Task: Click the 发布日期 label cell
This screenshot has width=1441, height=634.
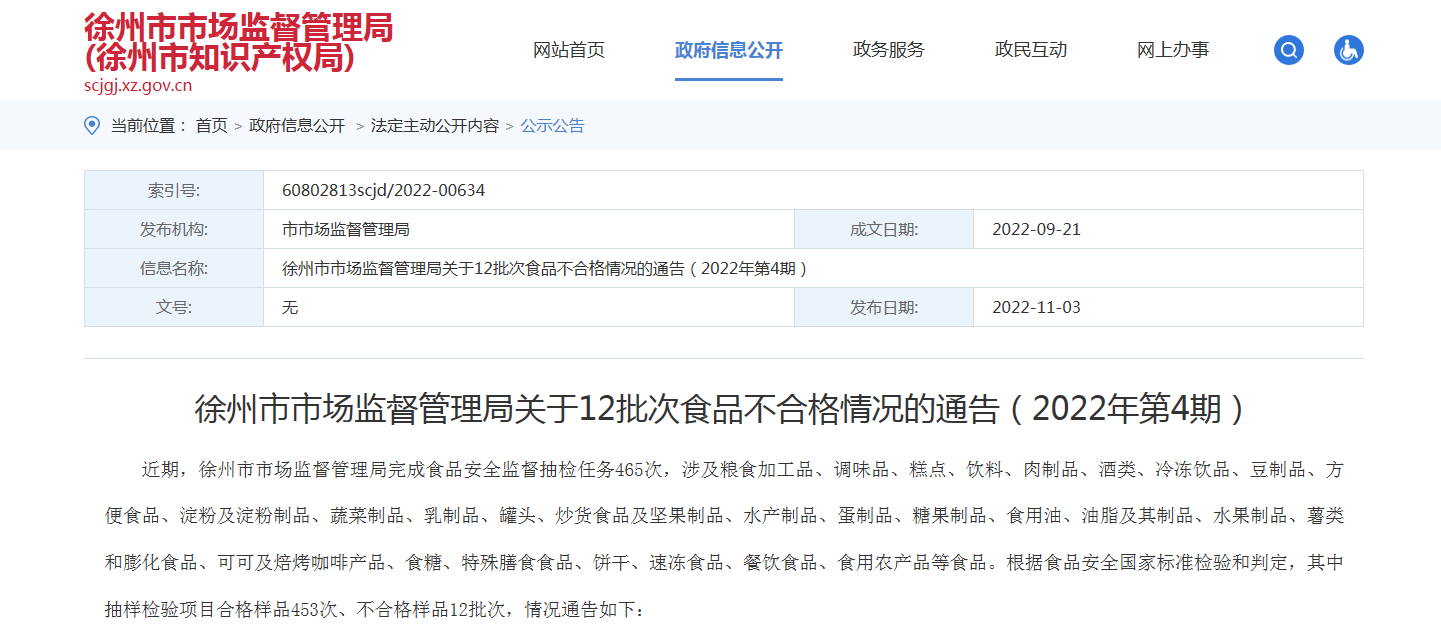Action: 884,307
